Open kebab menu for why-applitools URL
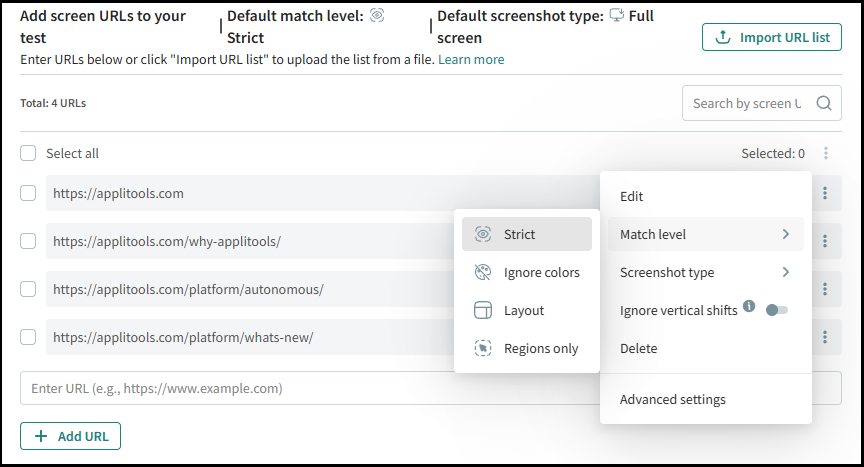 [825, 241]
